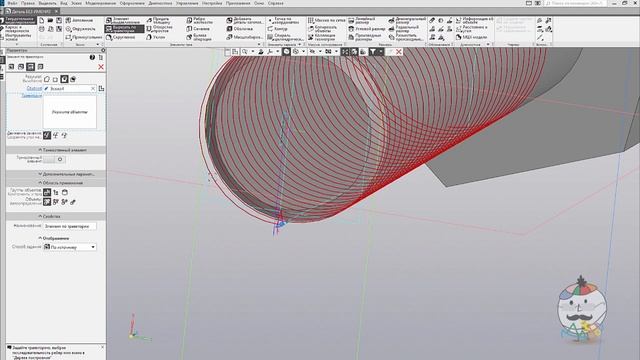Select the Ребро жесткости tool
This screenshot has width=640, height=360.
click(x=200, y=20)
